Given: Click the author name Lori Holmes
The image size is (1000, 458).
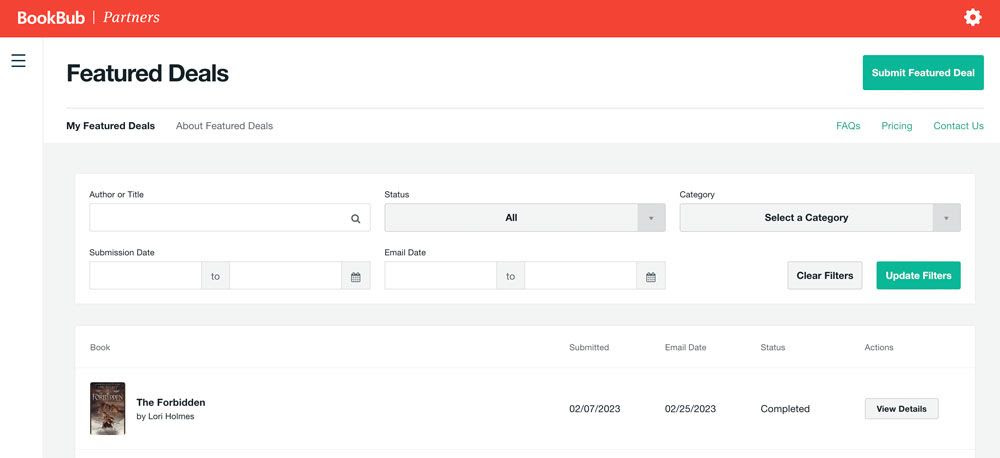Looking at the screenshot, I should click(x=170, y=417).
